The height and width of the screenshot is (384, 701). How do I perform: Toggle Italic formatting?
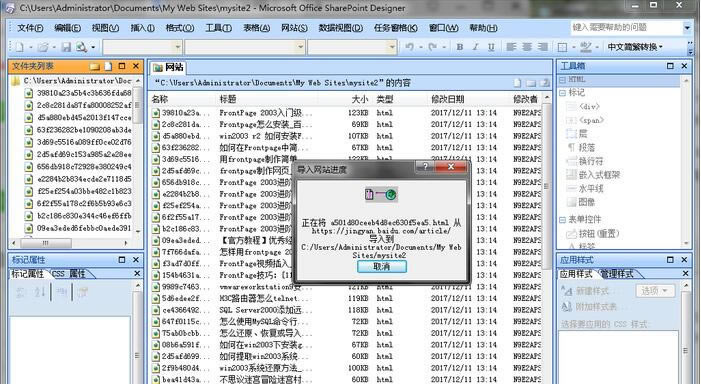pos(475,47)
